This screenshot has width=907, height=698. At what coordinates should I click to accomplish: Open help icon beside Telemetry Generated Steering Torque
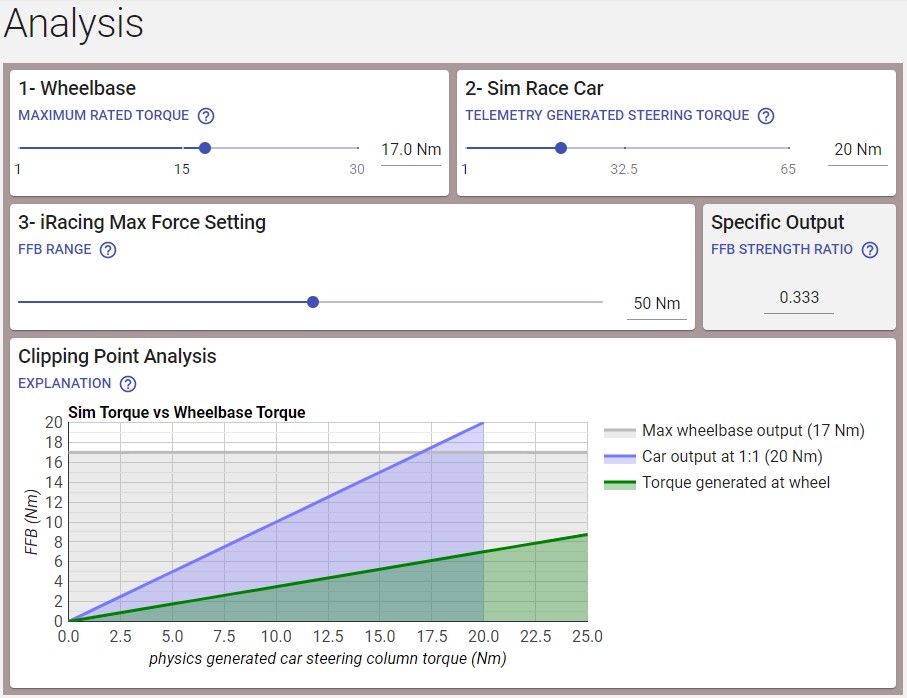click(x=766, y=116)
